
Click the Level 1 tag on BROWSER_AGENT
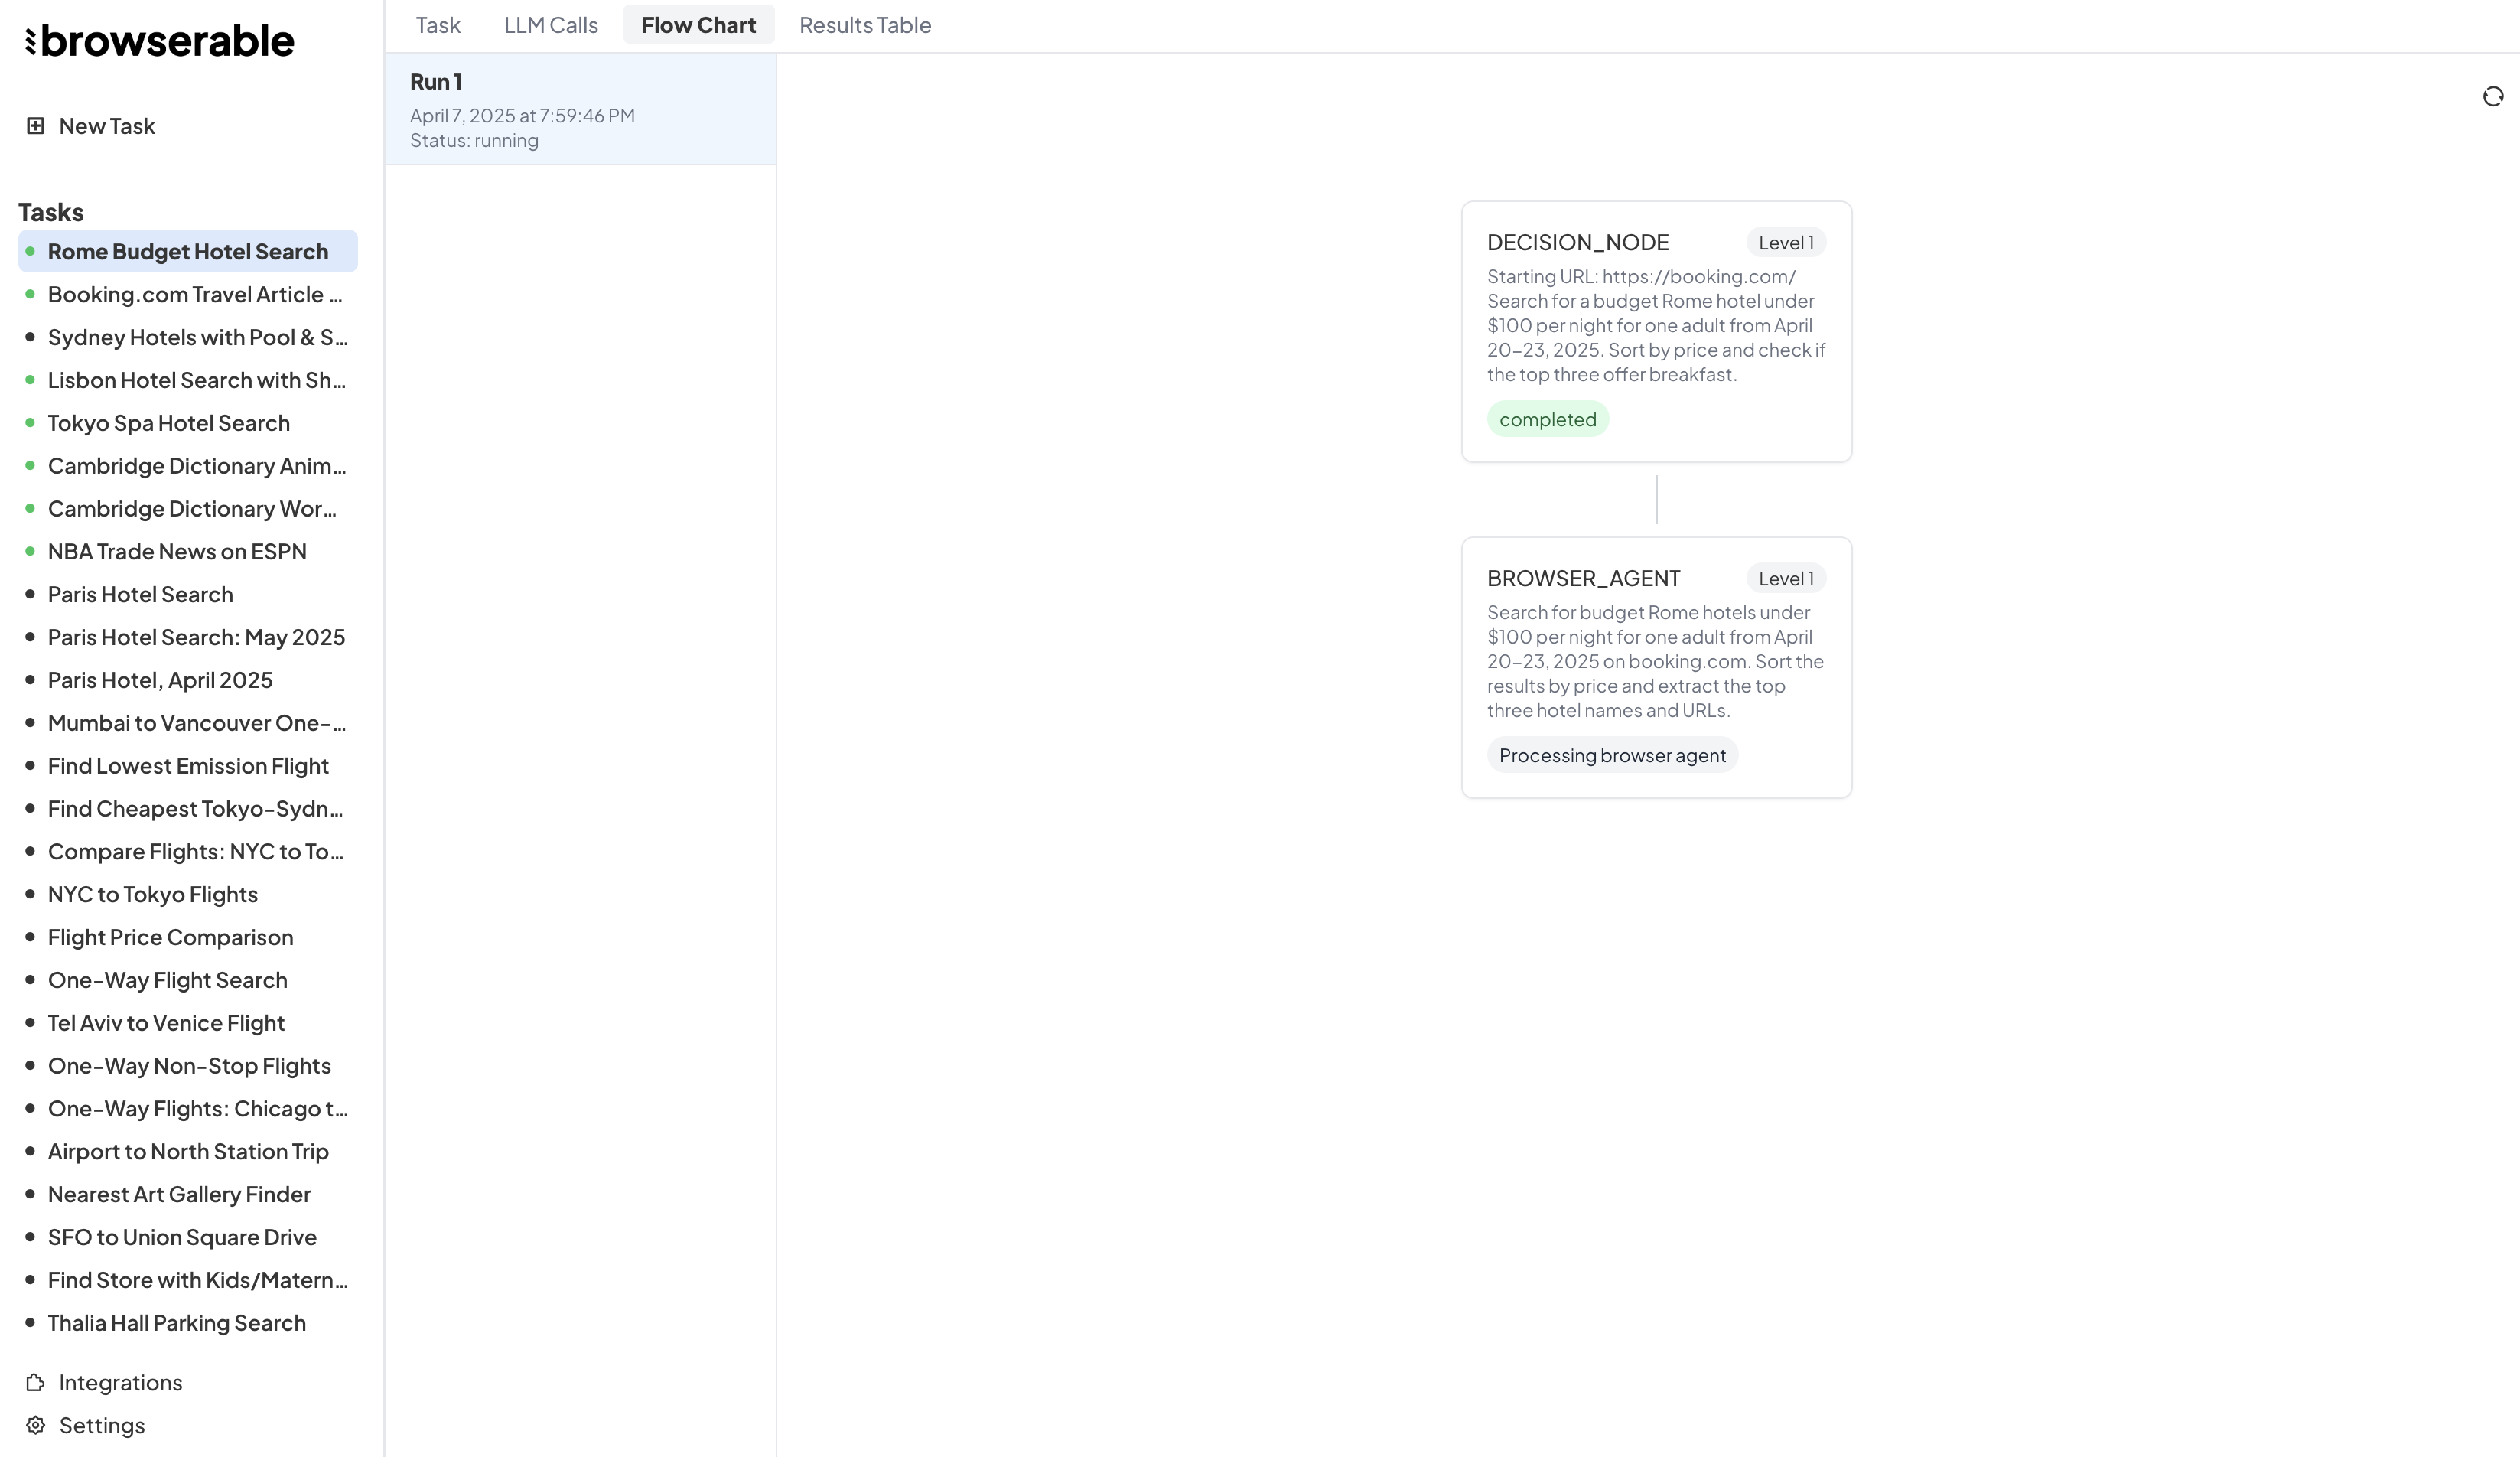pyautogui.click(x=1785, y=578)
